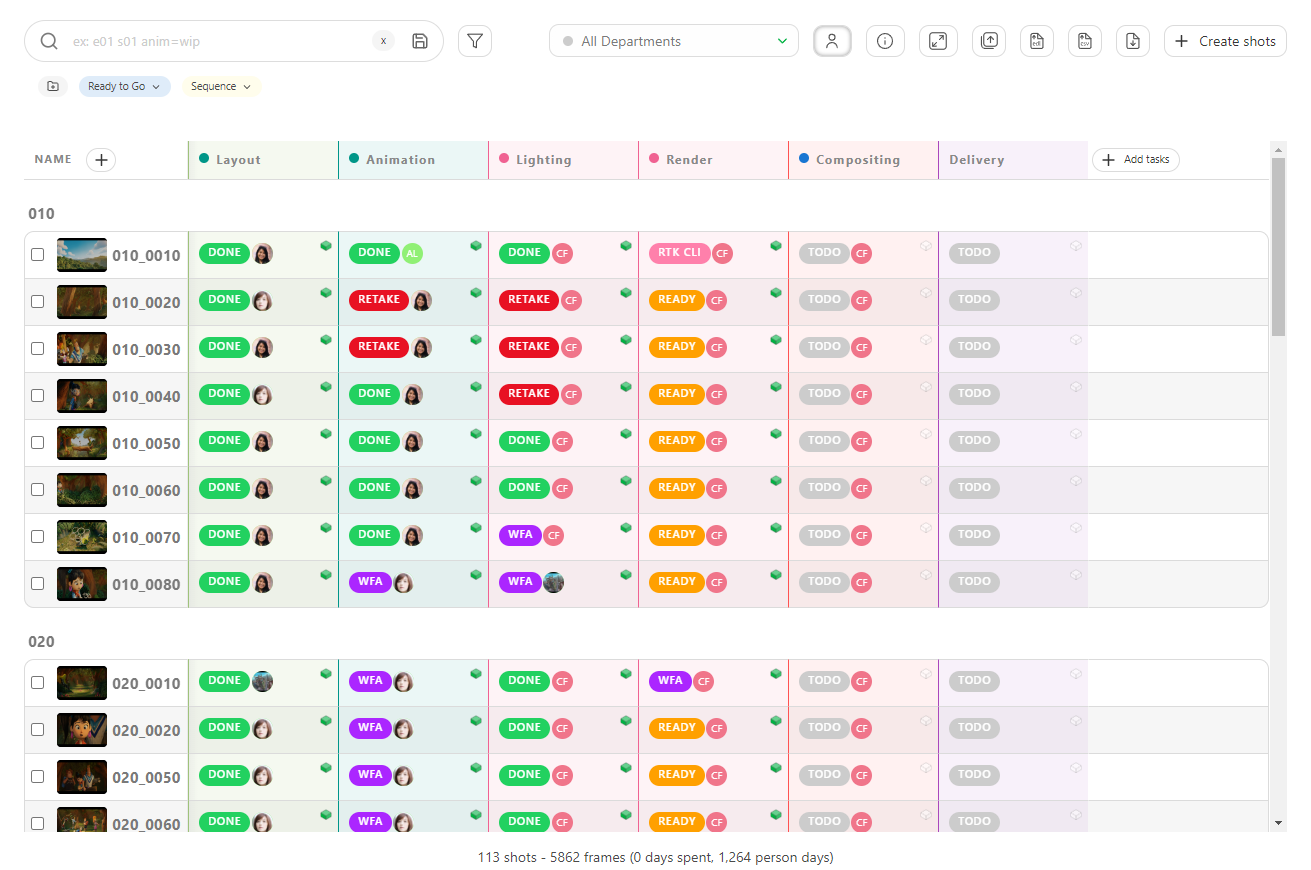The width and height of the screenshot is (1311, 870).
Task: Click assignee avatar in 010_0080 Lighting cell
Action: 553,582
